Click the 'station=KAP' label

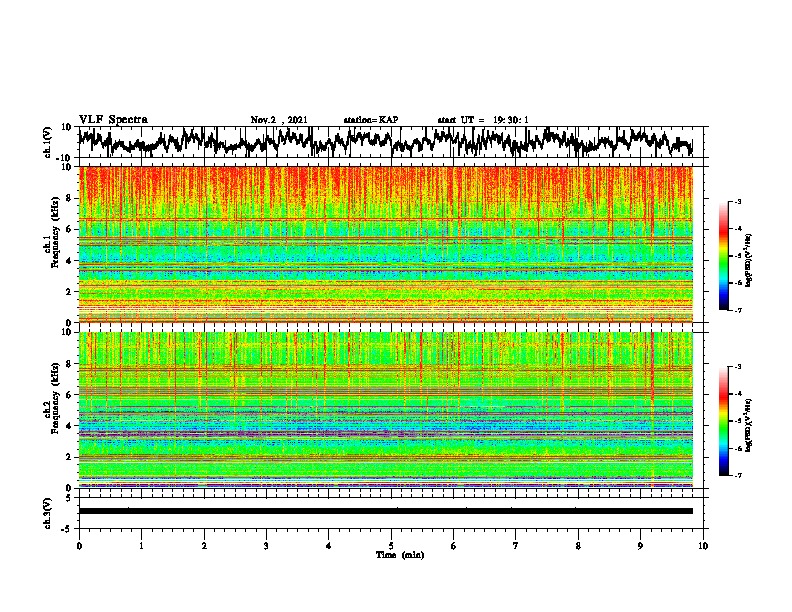pos(371,120)
